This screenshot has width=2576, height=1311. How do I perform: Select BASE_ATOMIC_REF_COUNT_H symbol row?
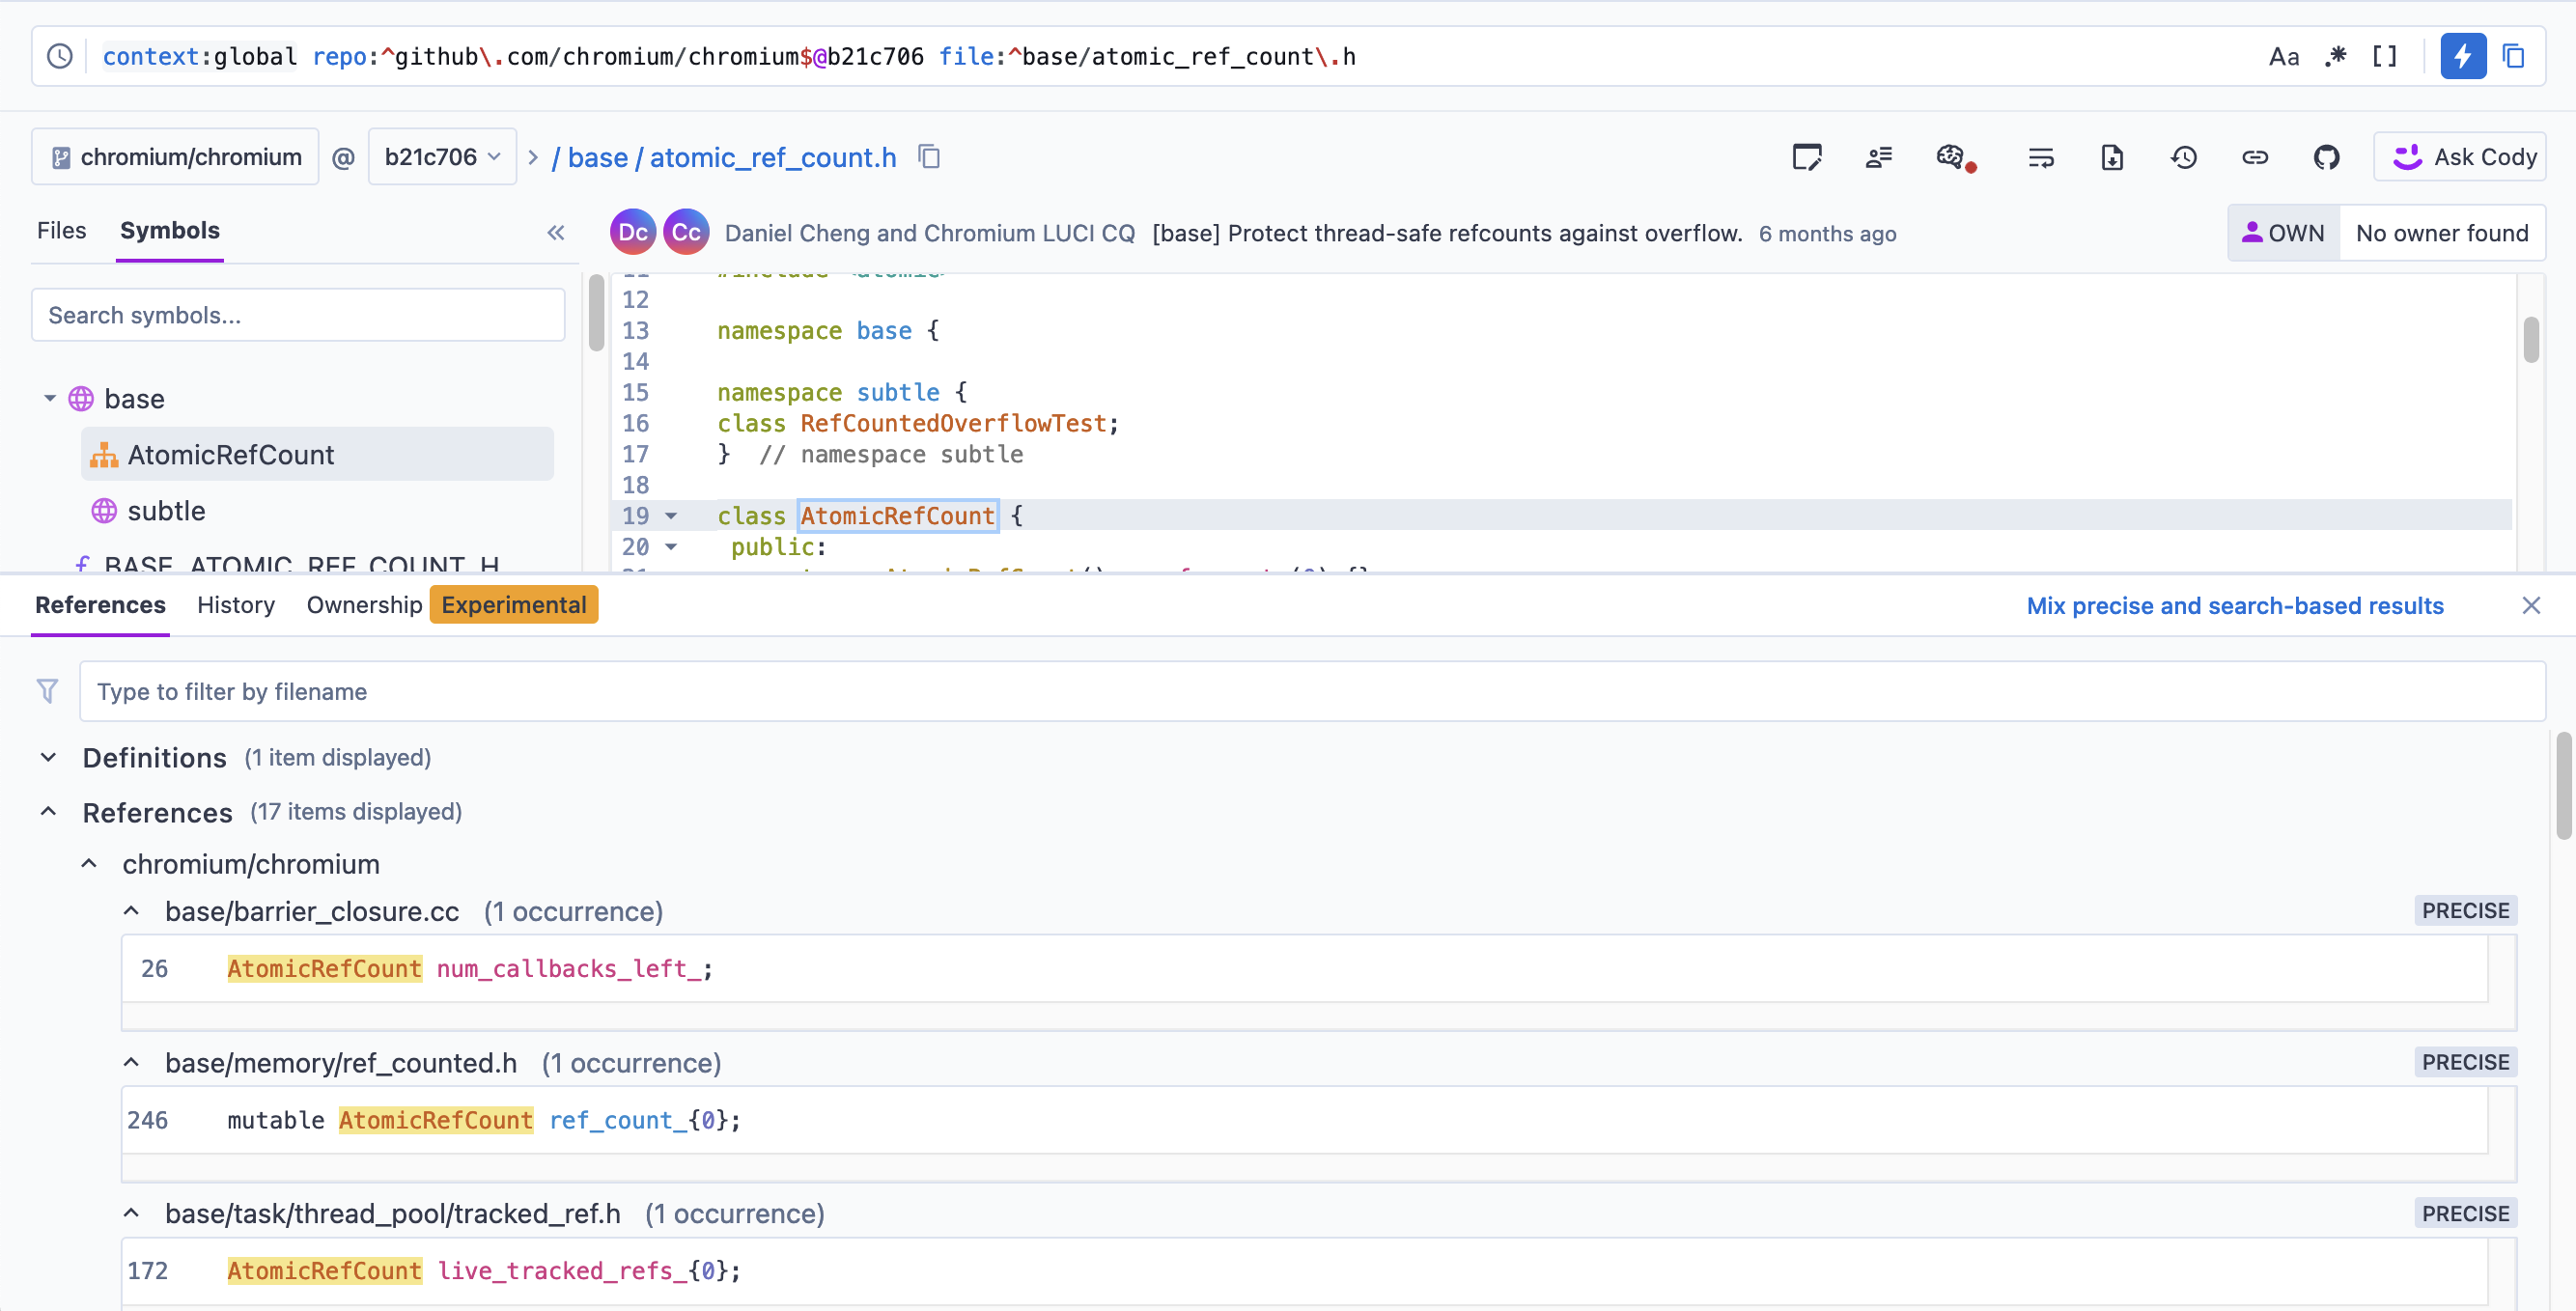pyautogui.click(x=302, y=563)
